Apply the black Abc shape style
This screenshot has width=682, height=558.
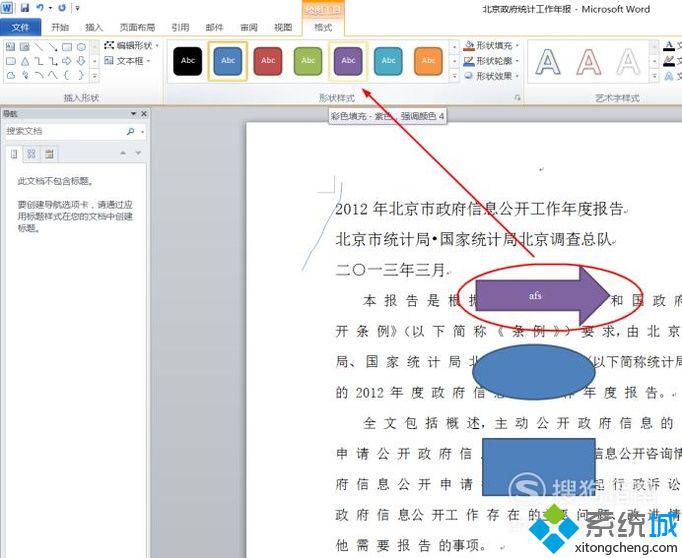(x=187, y=61)
